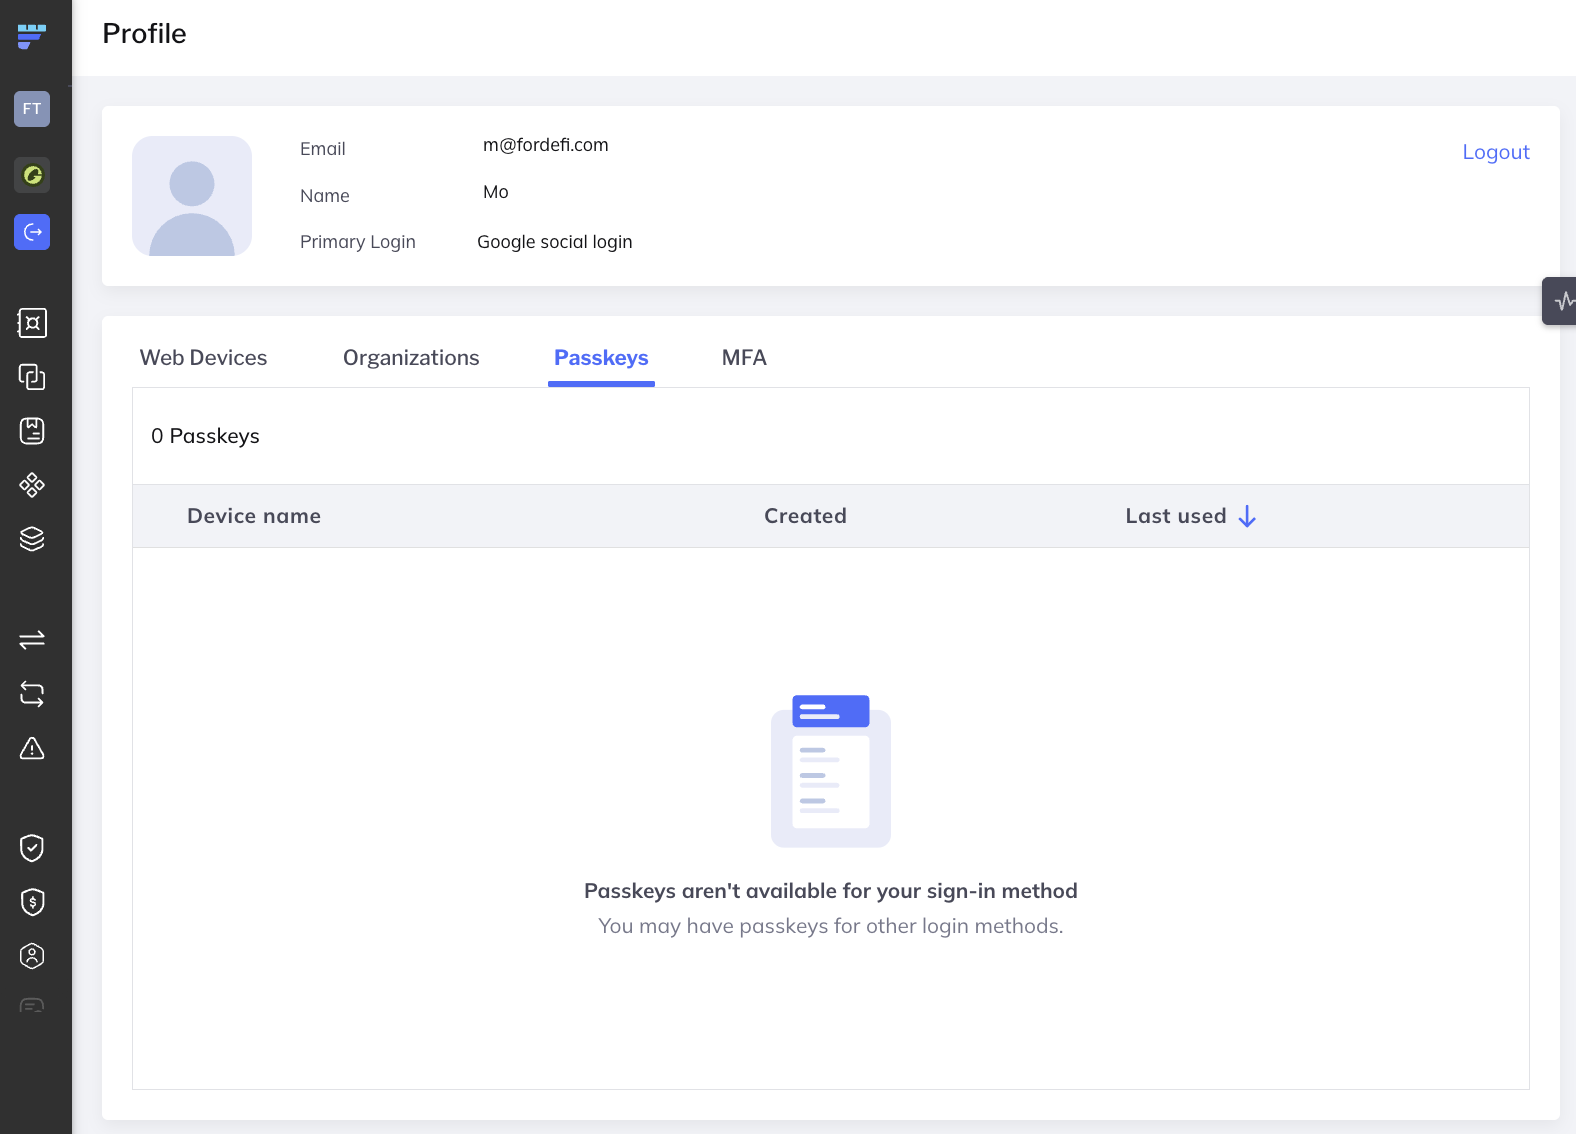Click the Google social login text
This screenshot has height=1134, width=1576.
point(555,242)
